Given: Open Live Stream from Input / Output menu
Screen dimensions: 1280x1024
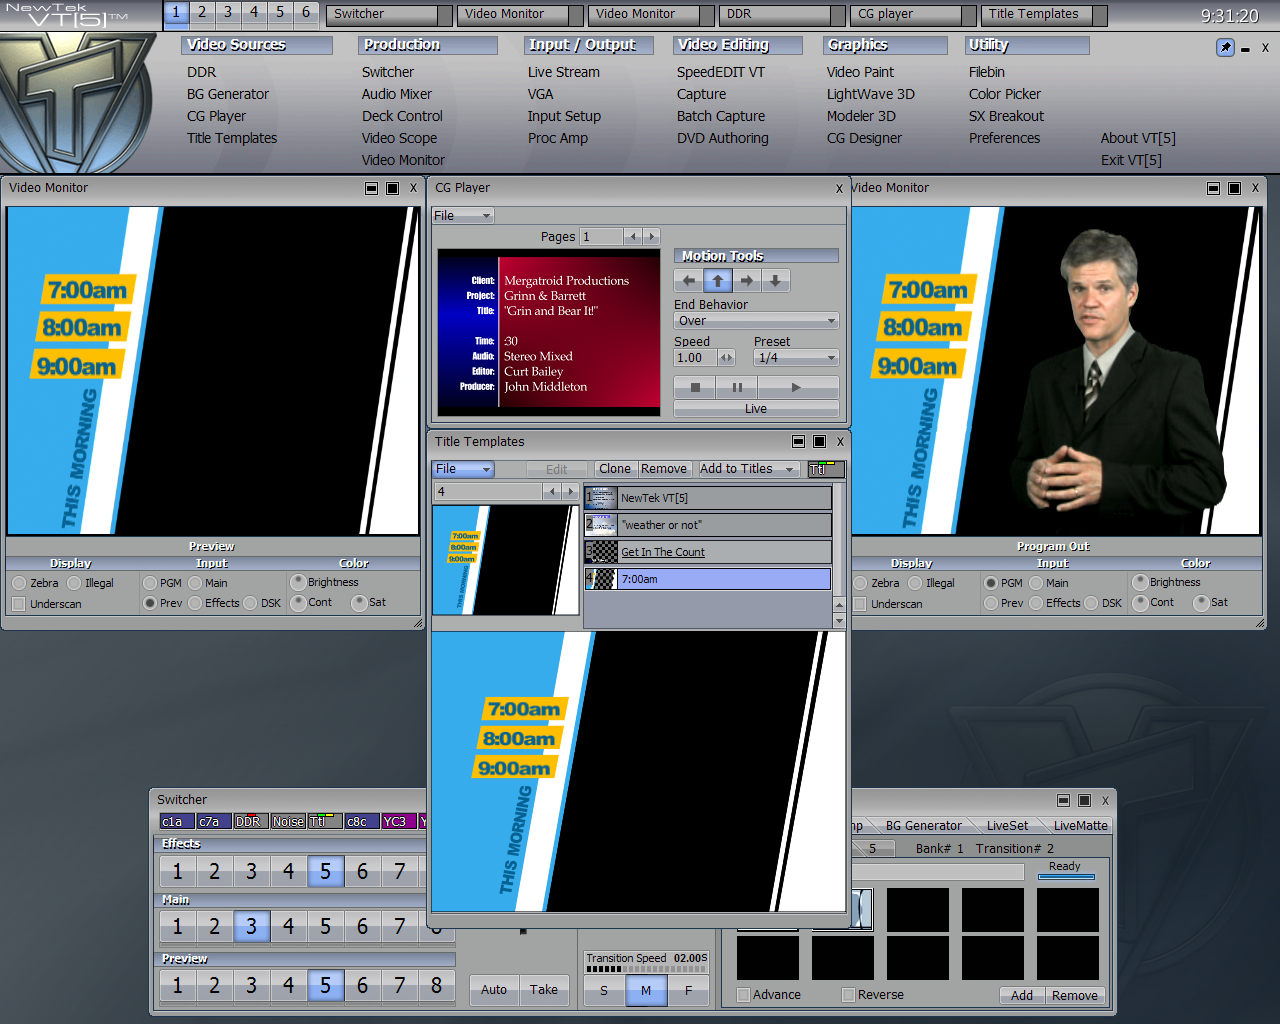Looking at the screenshot, I should click(564, 72).
